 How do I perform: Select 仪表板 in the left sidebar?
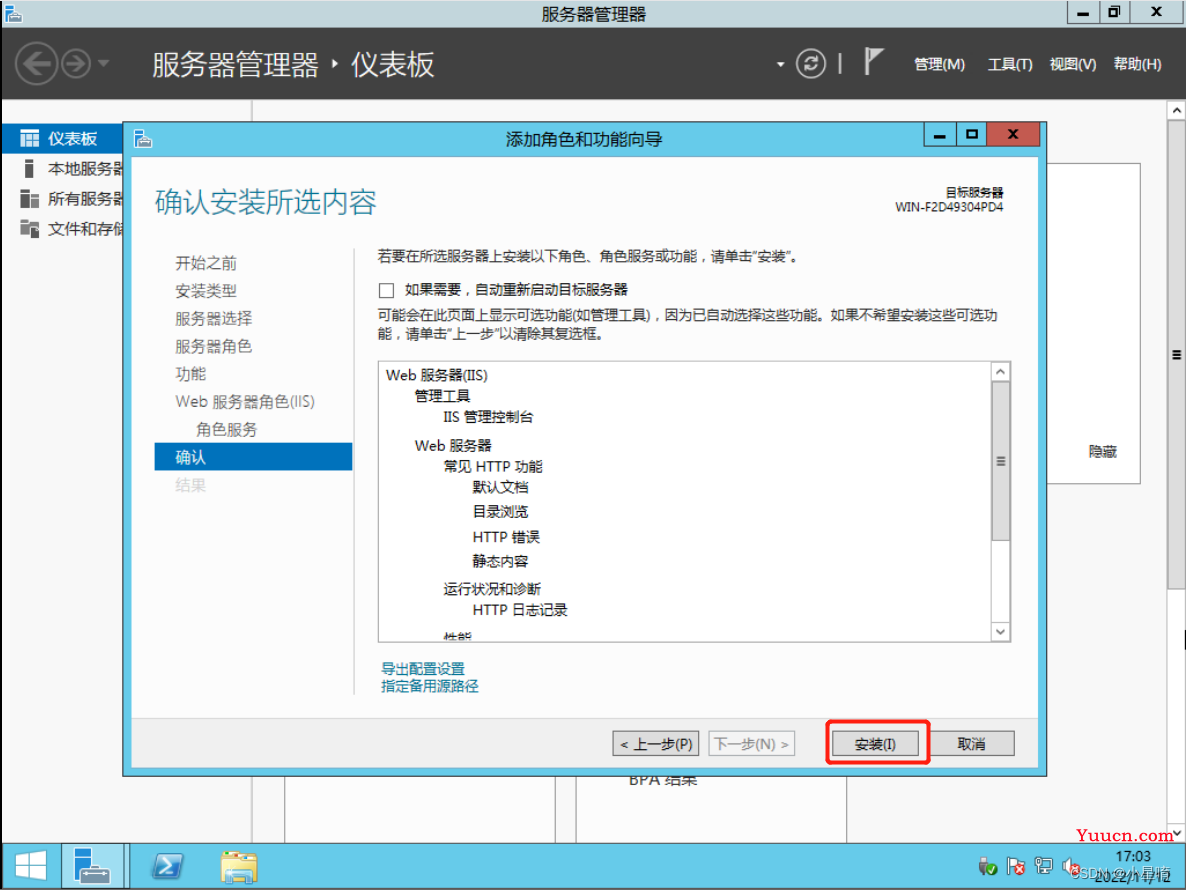tap(62, 138)
